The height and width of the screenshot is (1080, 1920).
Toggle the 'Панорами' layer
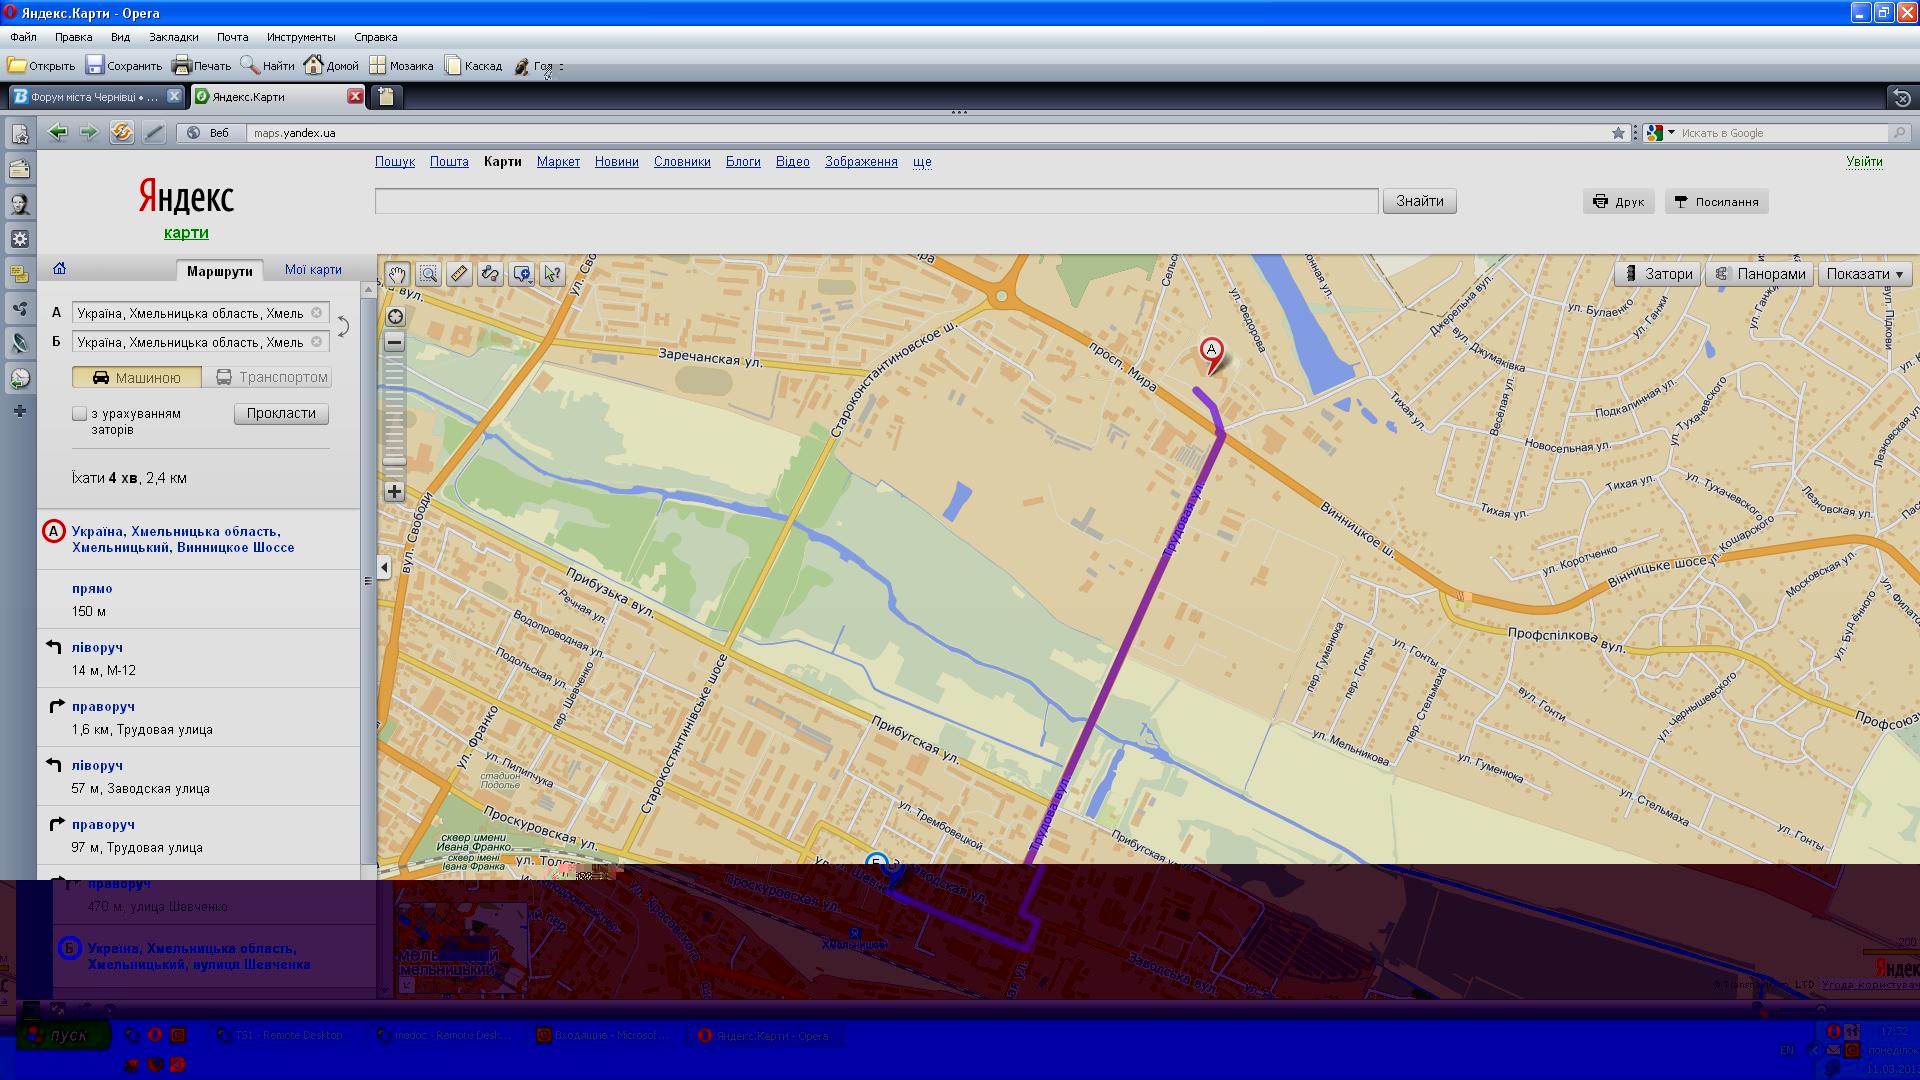pos(1760,274)
